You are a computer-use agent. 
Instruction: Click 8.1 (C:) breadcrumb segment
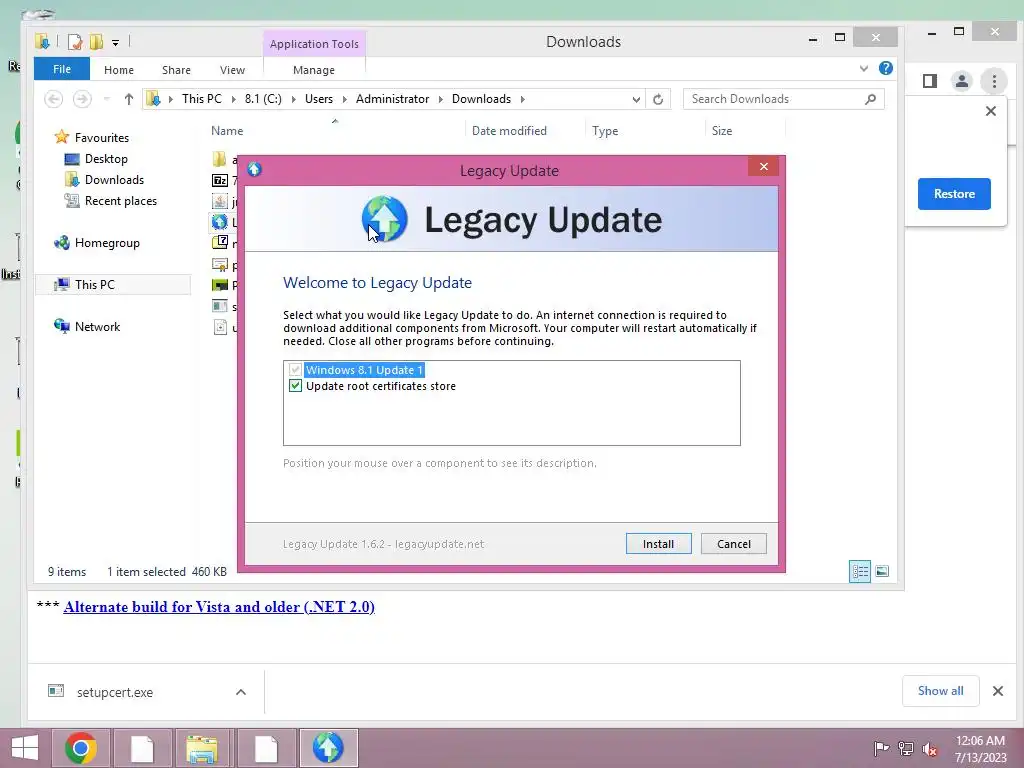(263, 99)
